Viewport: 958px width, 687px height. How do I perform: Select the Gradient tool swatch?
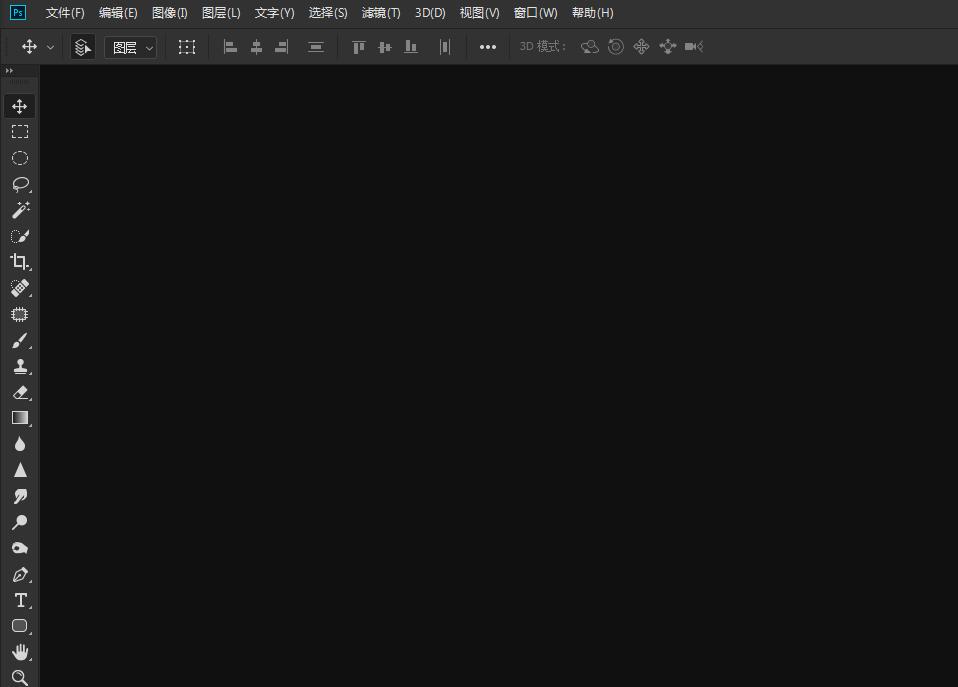pos(19,418)
